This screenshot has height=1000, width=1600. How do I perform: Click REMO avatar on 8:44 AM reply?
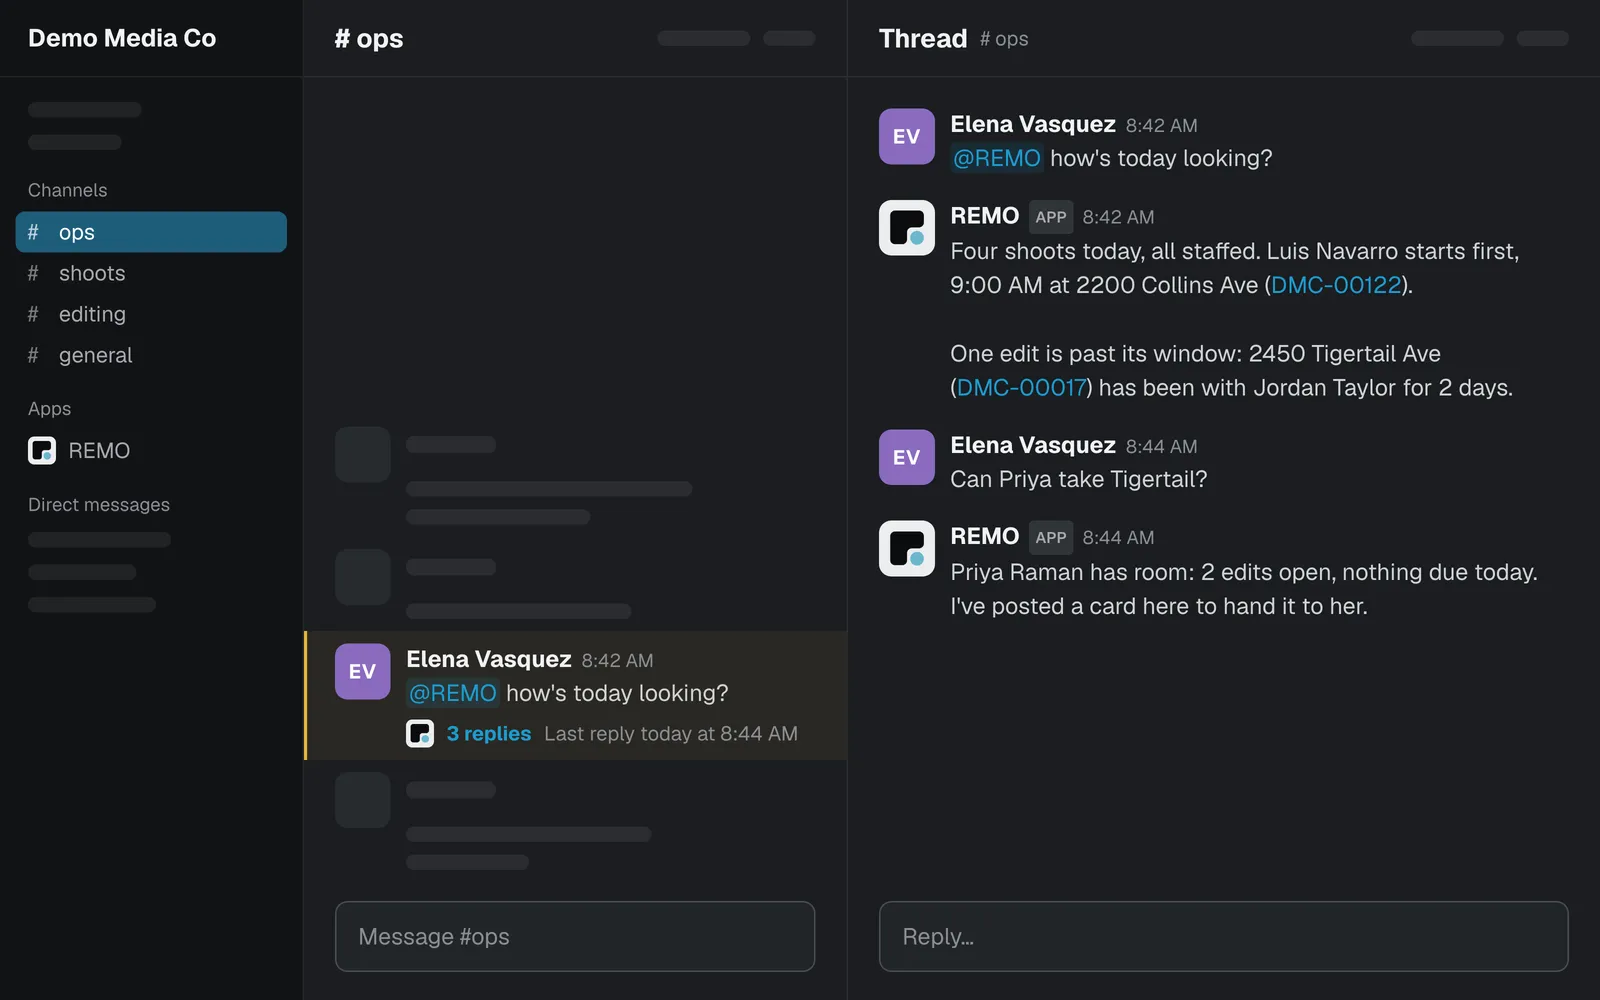click(907, 549)
